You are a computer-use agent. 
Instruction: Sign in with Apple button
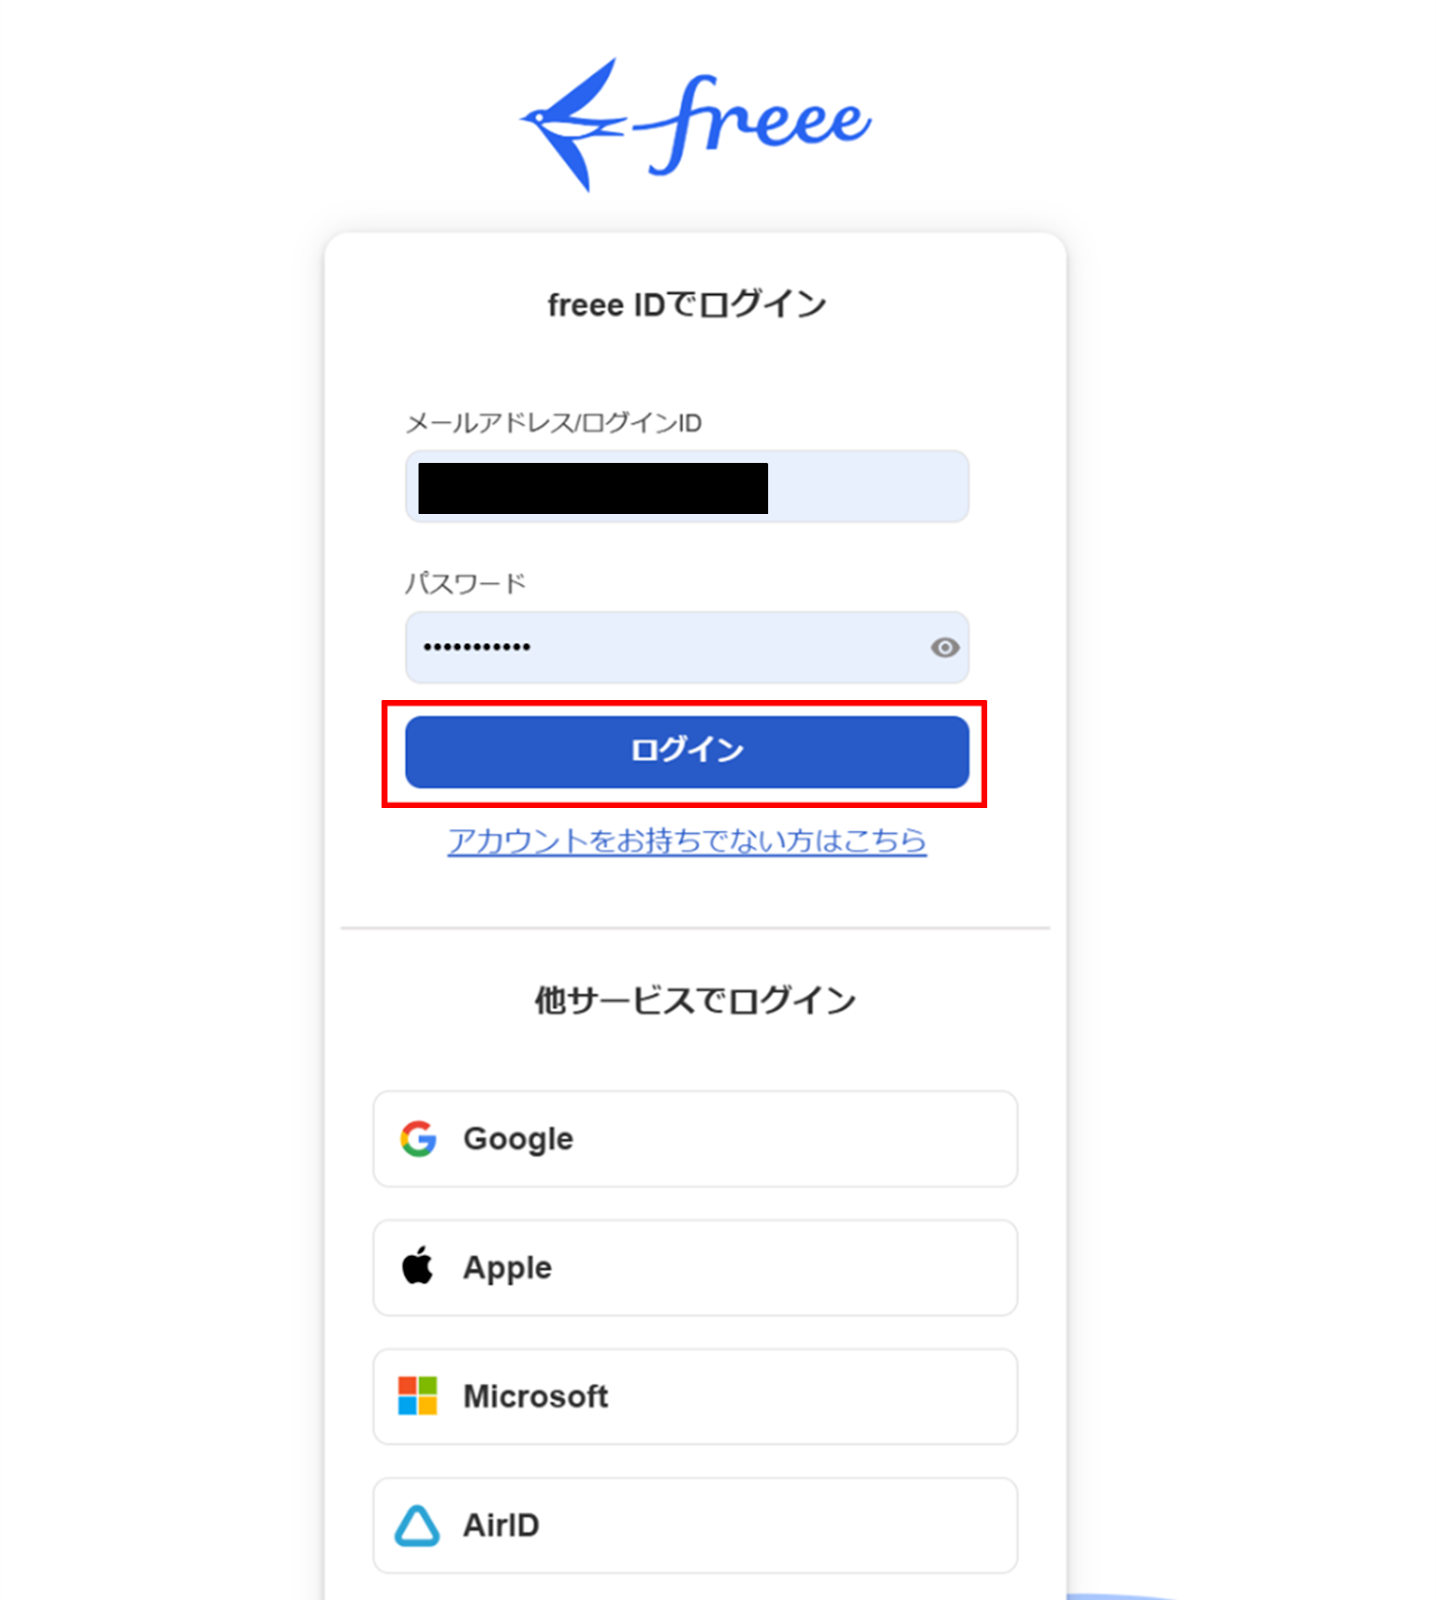click(x=695, y=1268)
